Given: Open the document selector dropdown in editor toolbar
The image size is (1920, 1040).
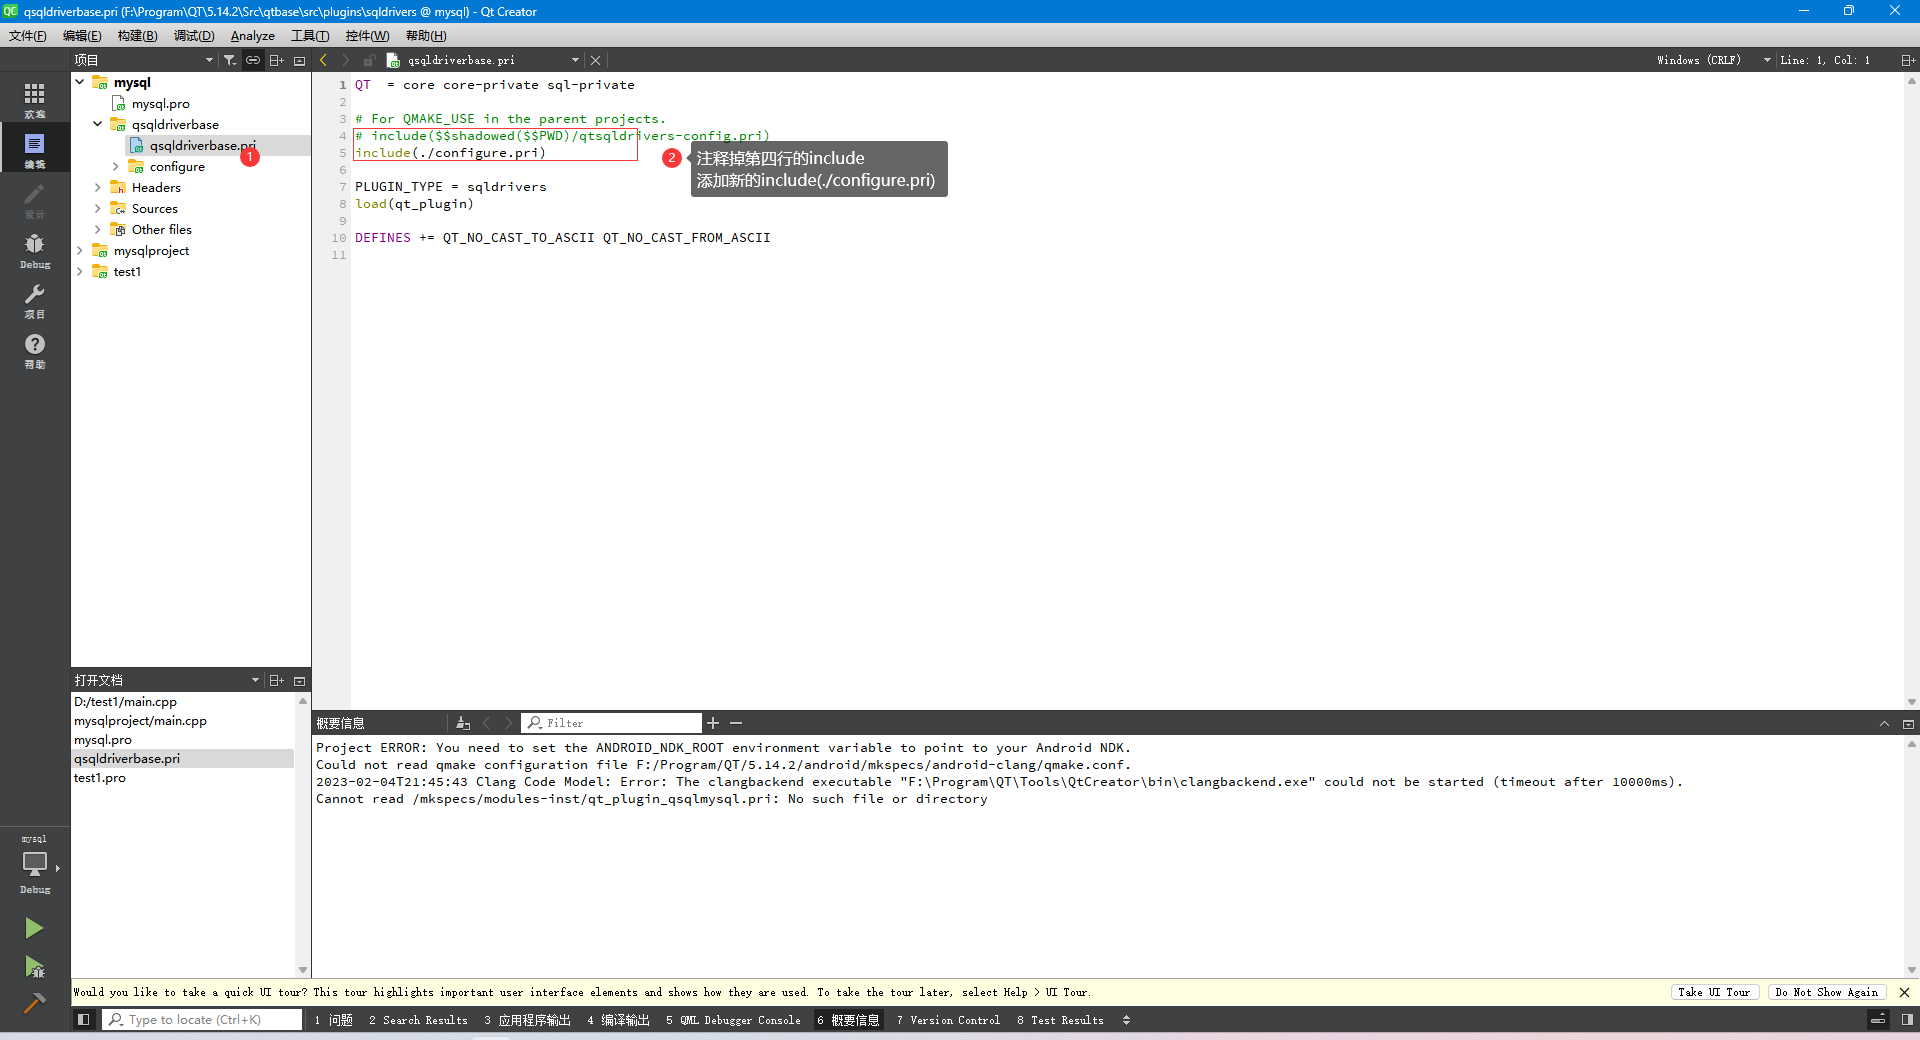Looking at the screenshot, I should (x=575, y=60).
